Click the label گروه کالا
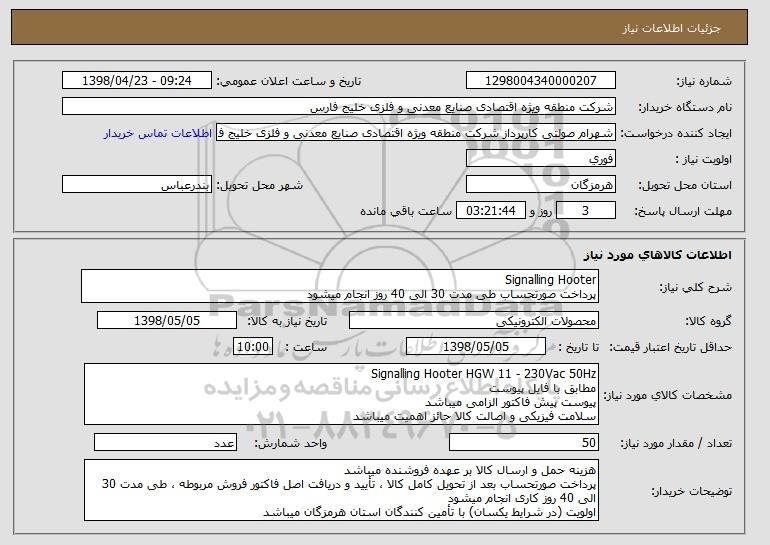770x545 pixels. [x=708, y=322]
